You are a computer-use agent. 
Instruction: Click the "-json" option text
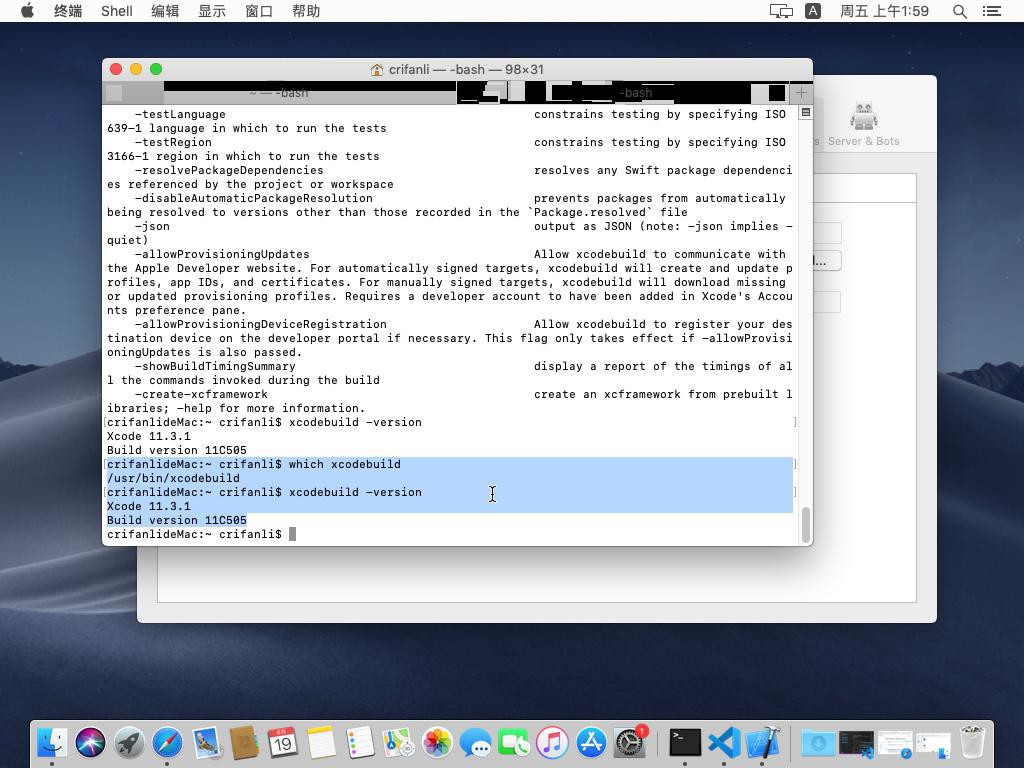152,227
